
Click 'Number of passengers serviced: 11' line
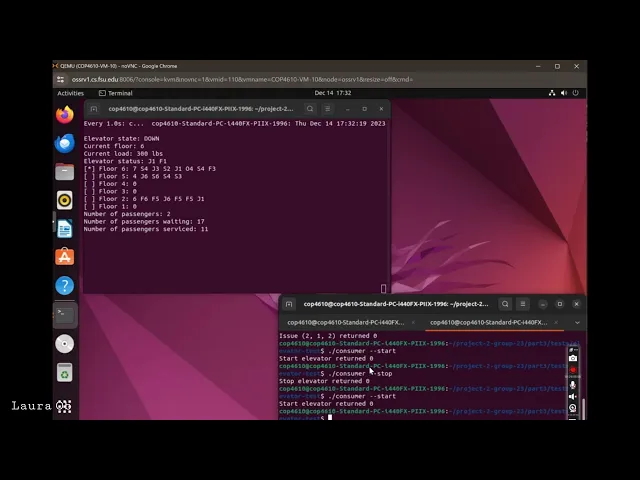(146, 229)
